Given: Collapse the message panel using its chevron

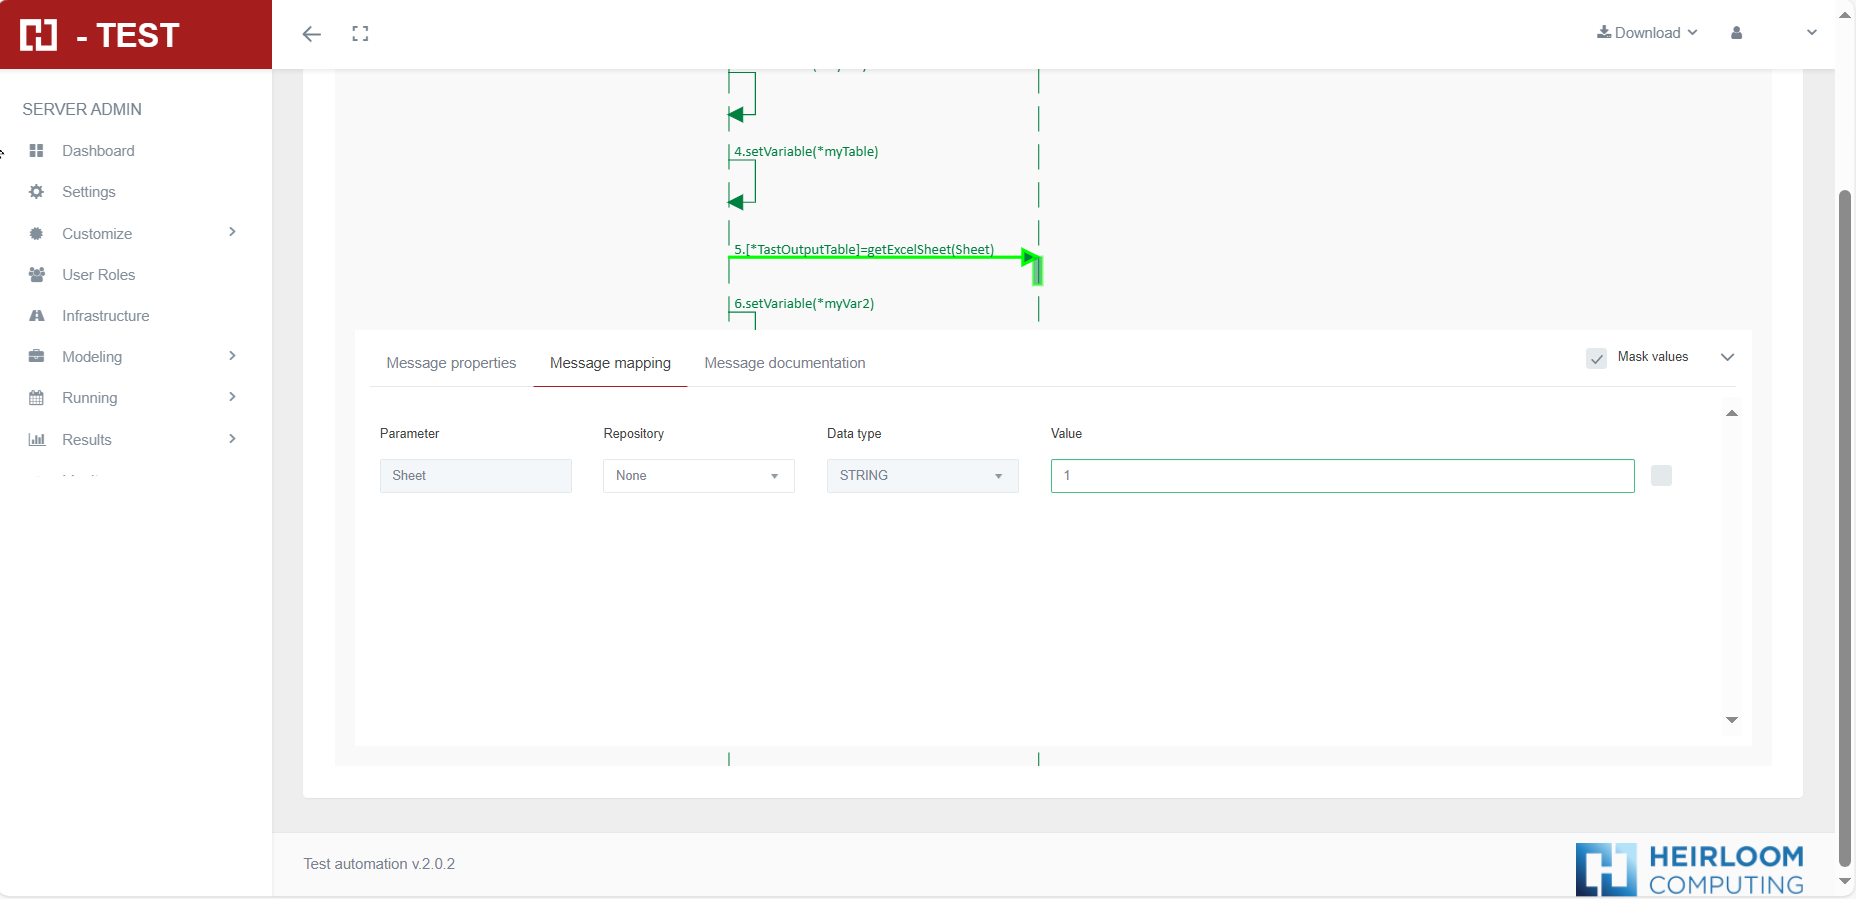Looking at the screenshot, I should point(1727,357).
